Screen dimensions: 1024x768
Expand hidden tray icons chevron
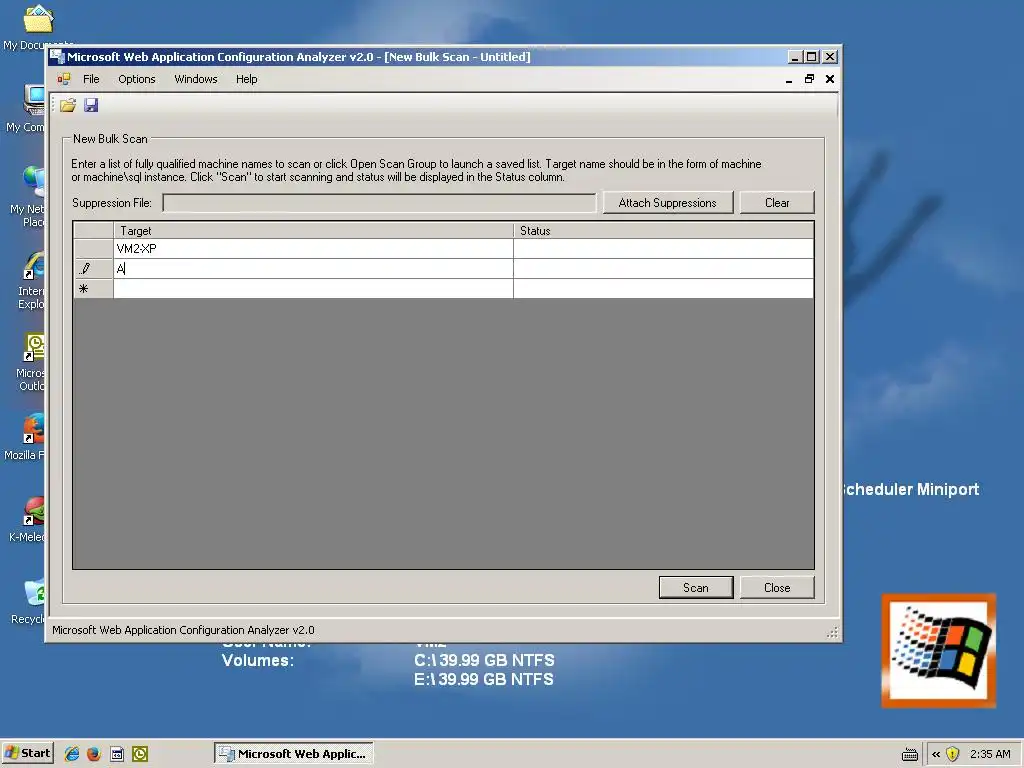[936, 754]
